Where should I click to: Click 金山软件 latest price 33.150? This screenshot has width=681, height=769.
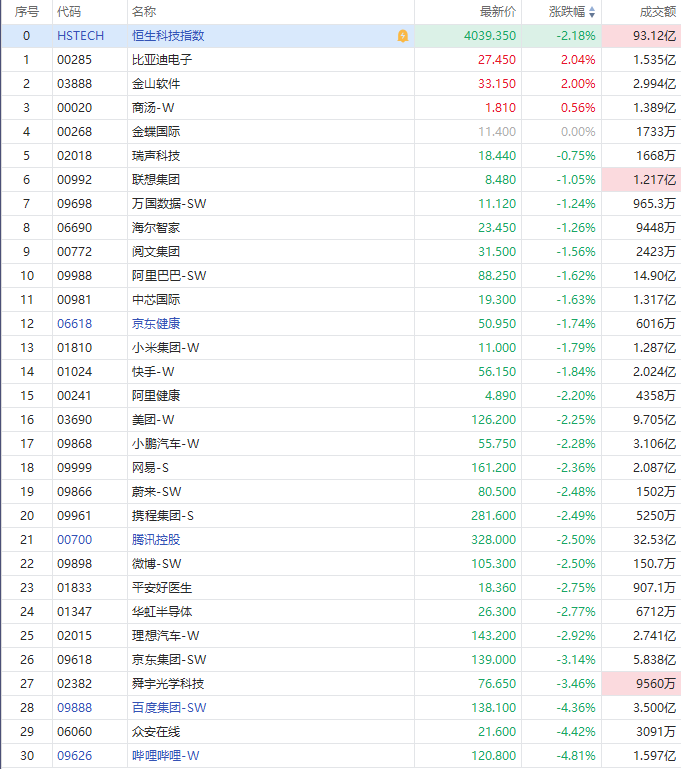[497, 84]
